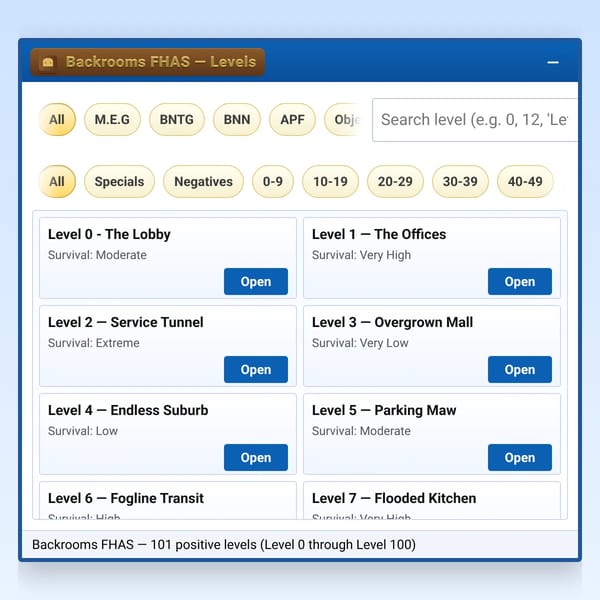This screenshot has height=600, width=600.
Task: Select the Level 7 — Flooded Kitchen card
Action: tap(432, 500)
